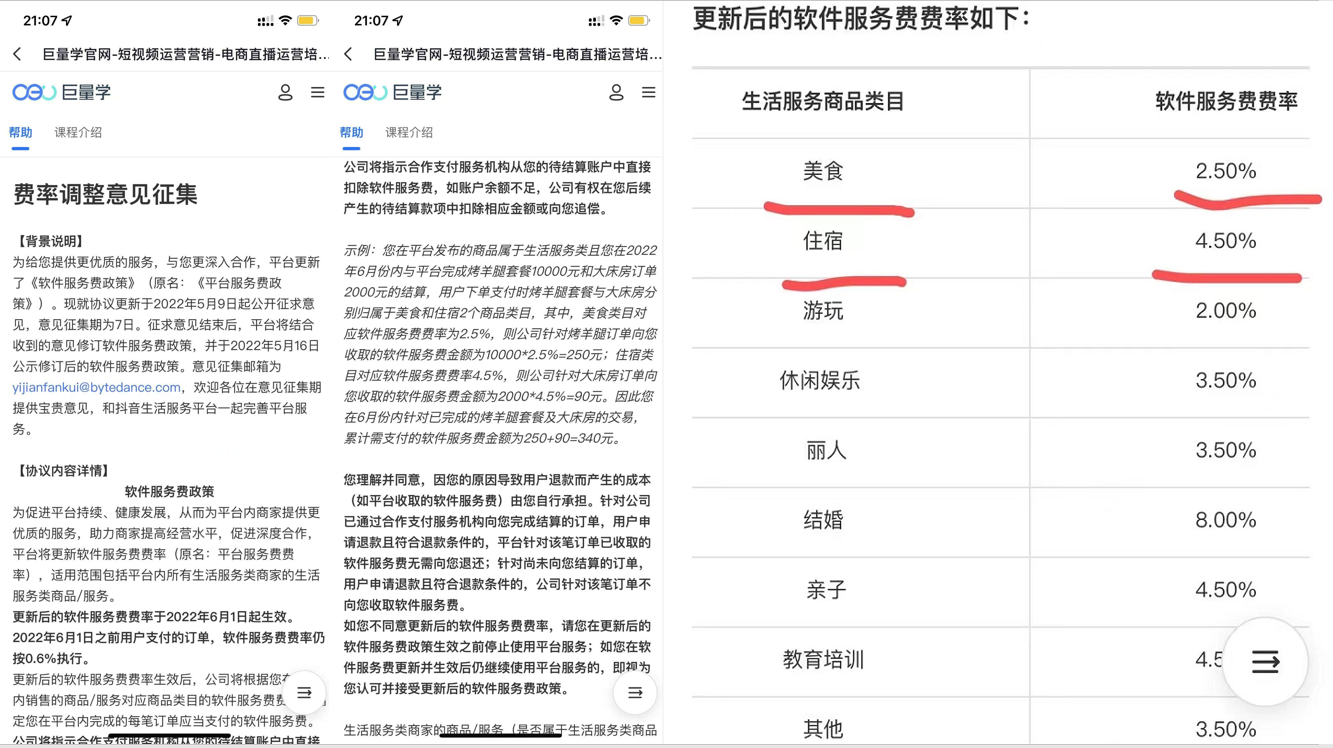Tap back arrow in middle phone screen
Viewport: 1333px width, 748px height.
pos(348,54)
